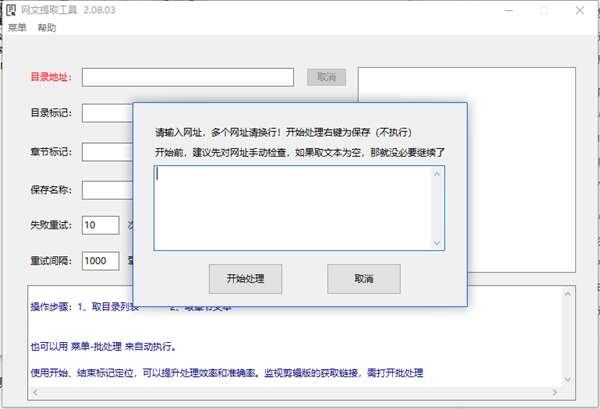The image size is (600, 409).
Task: Click the app icon in title bar
Action: pyautogui.click(x=11, y=10)
